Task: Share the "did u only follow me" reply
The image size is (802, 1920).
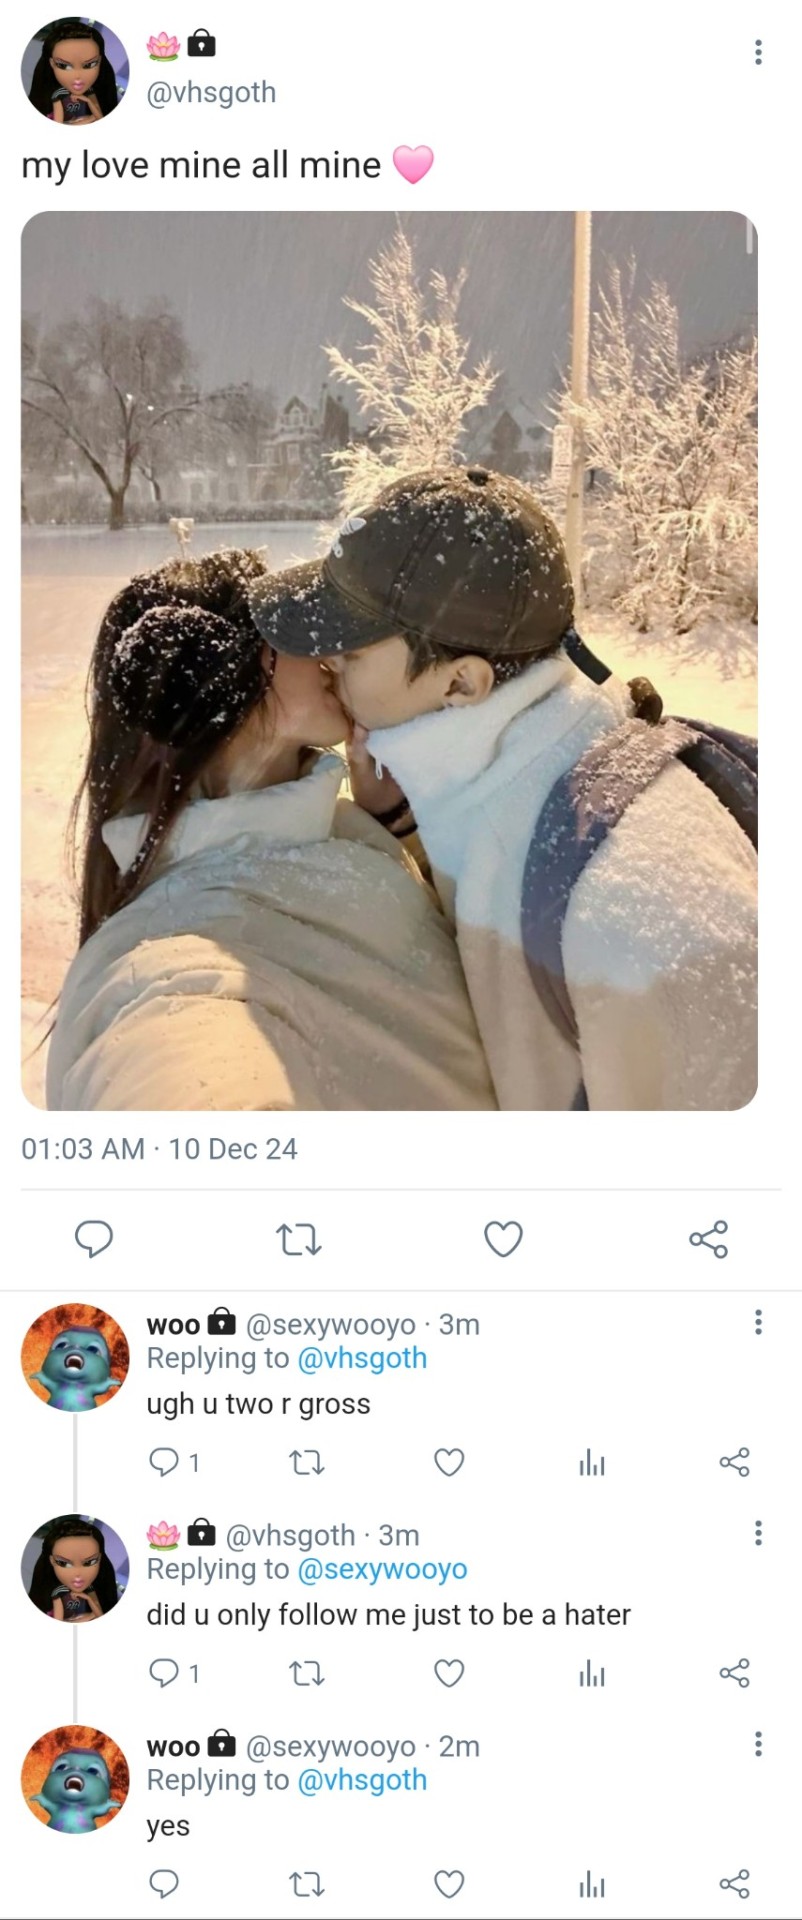Action: [734, 1673]
